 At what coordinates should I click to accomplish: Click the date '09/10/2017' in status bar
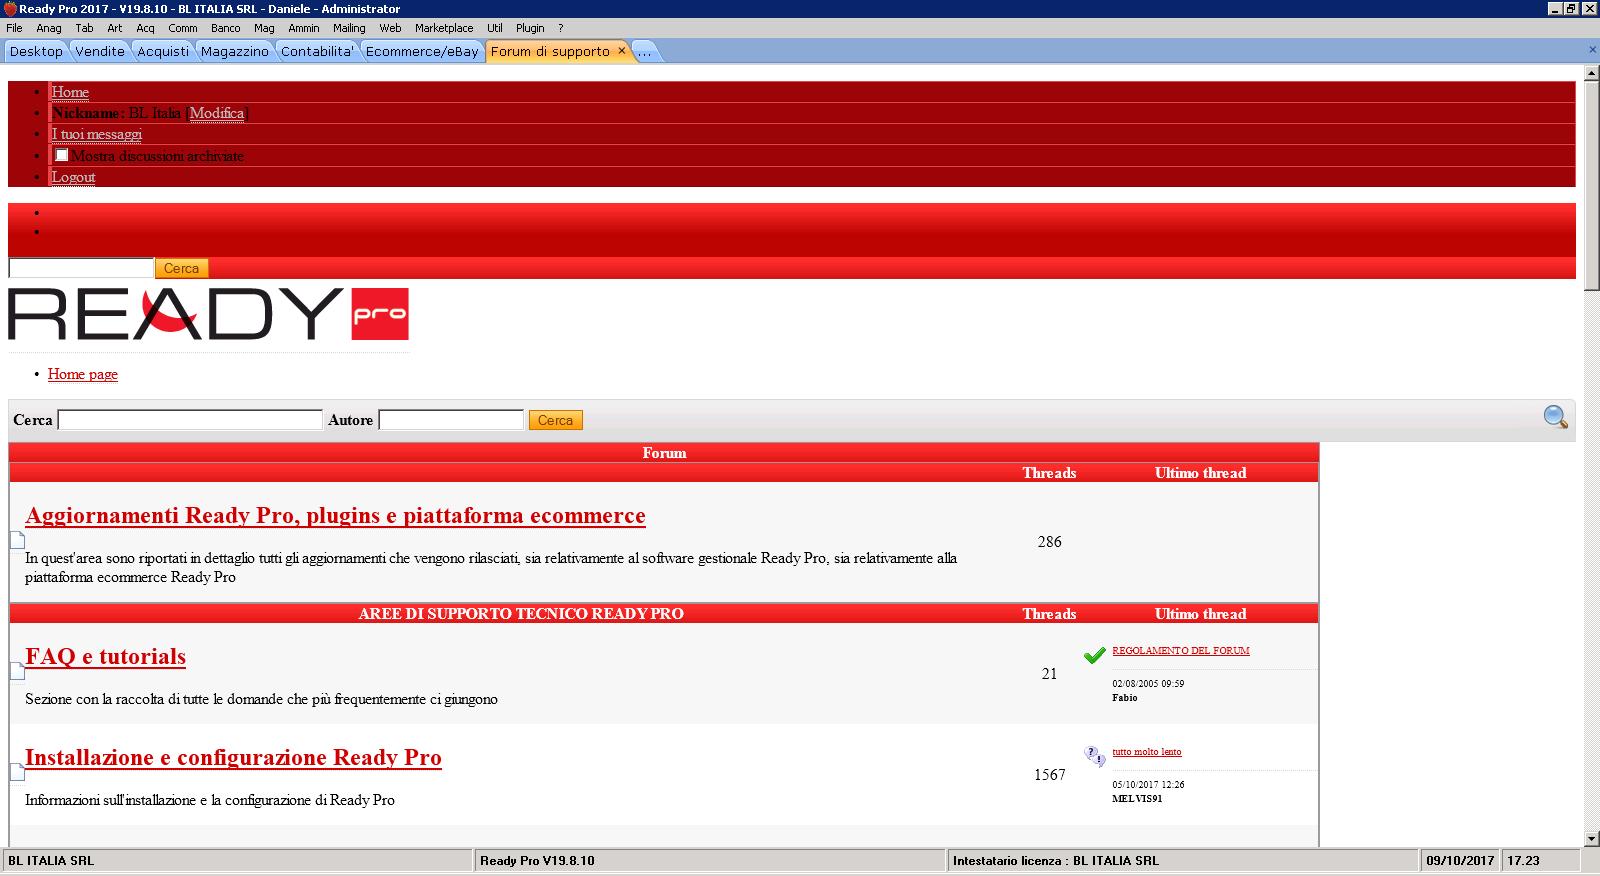pos(1460,861)
